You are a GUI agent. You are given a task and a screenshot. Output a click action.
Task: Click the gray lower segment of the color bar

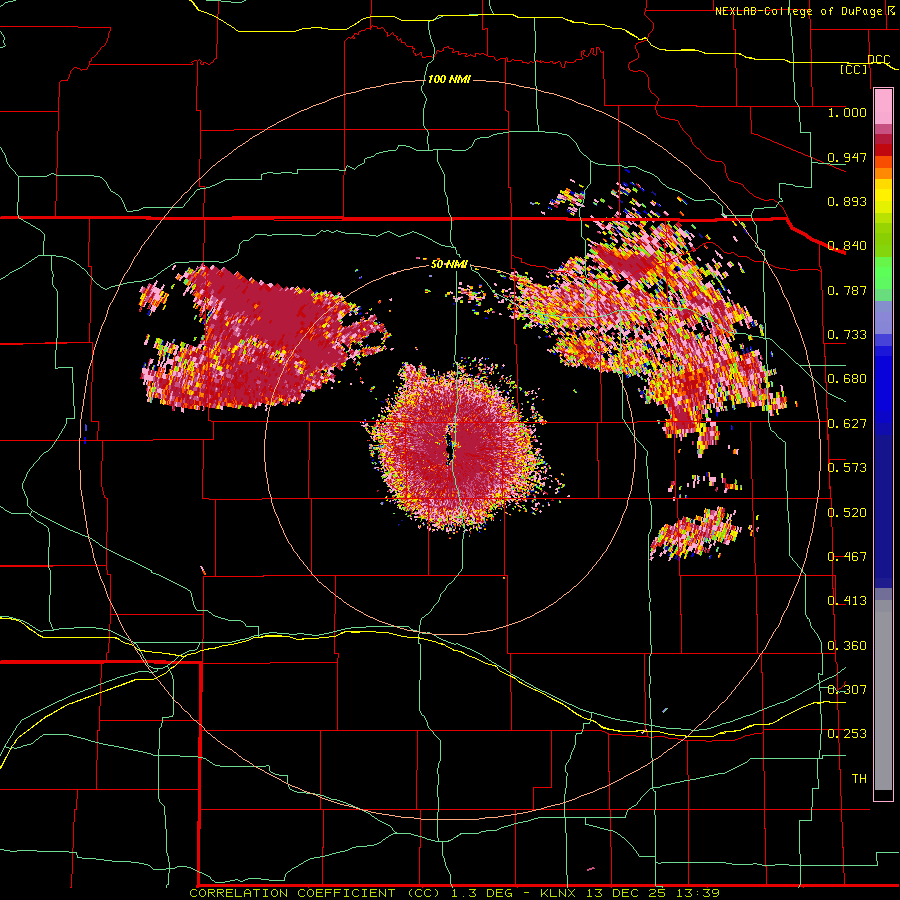(883, 695)
